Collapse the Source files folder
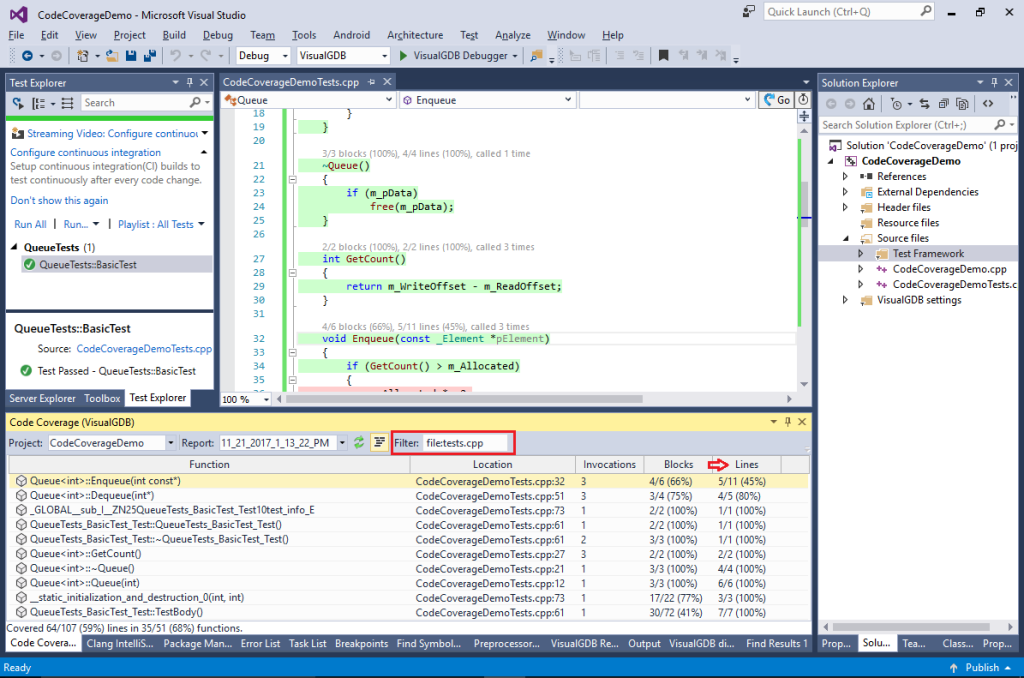1024x678 pixels. click(846, 238)
